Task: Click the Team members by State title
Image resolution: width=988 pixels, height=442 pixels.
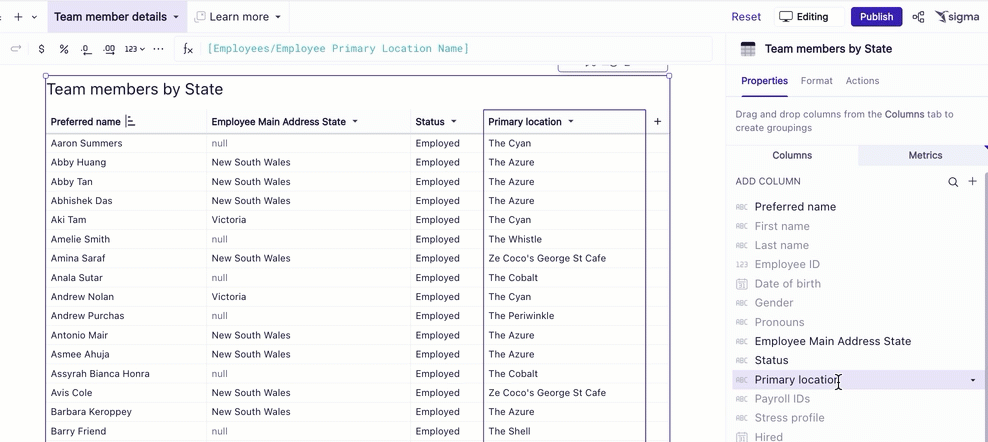Action: [x=135, y=90]
